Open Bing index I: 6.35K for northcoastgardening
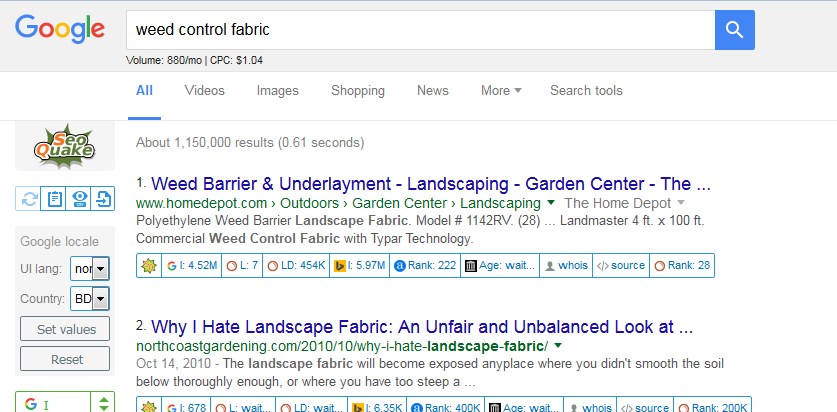 [x=376, y=407]
